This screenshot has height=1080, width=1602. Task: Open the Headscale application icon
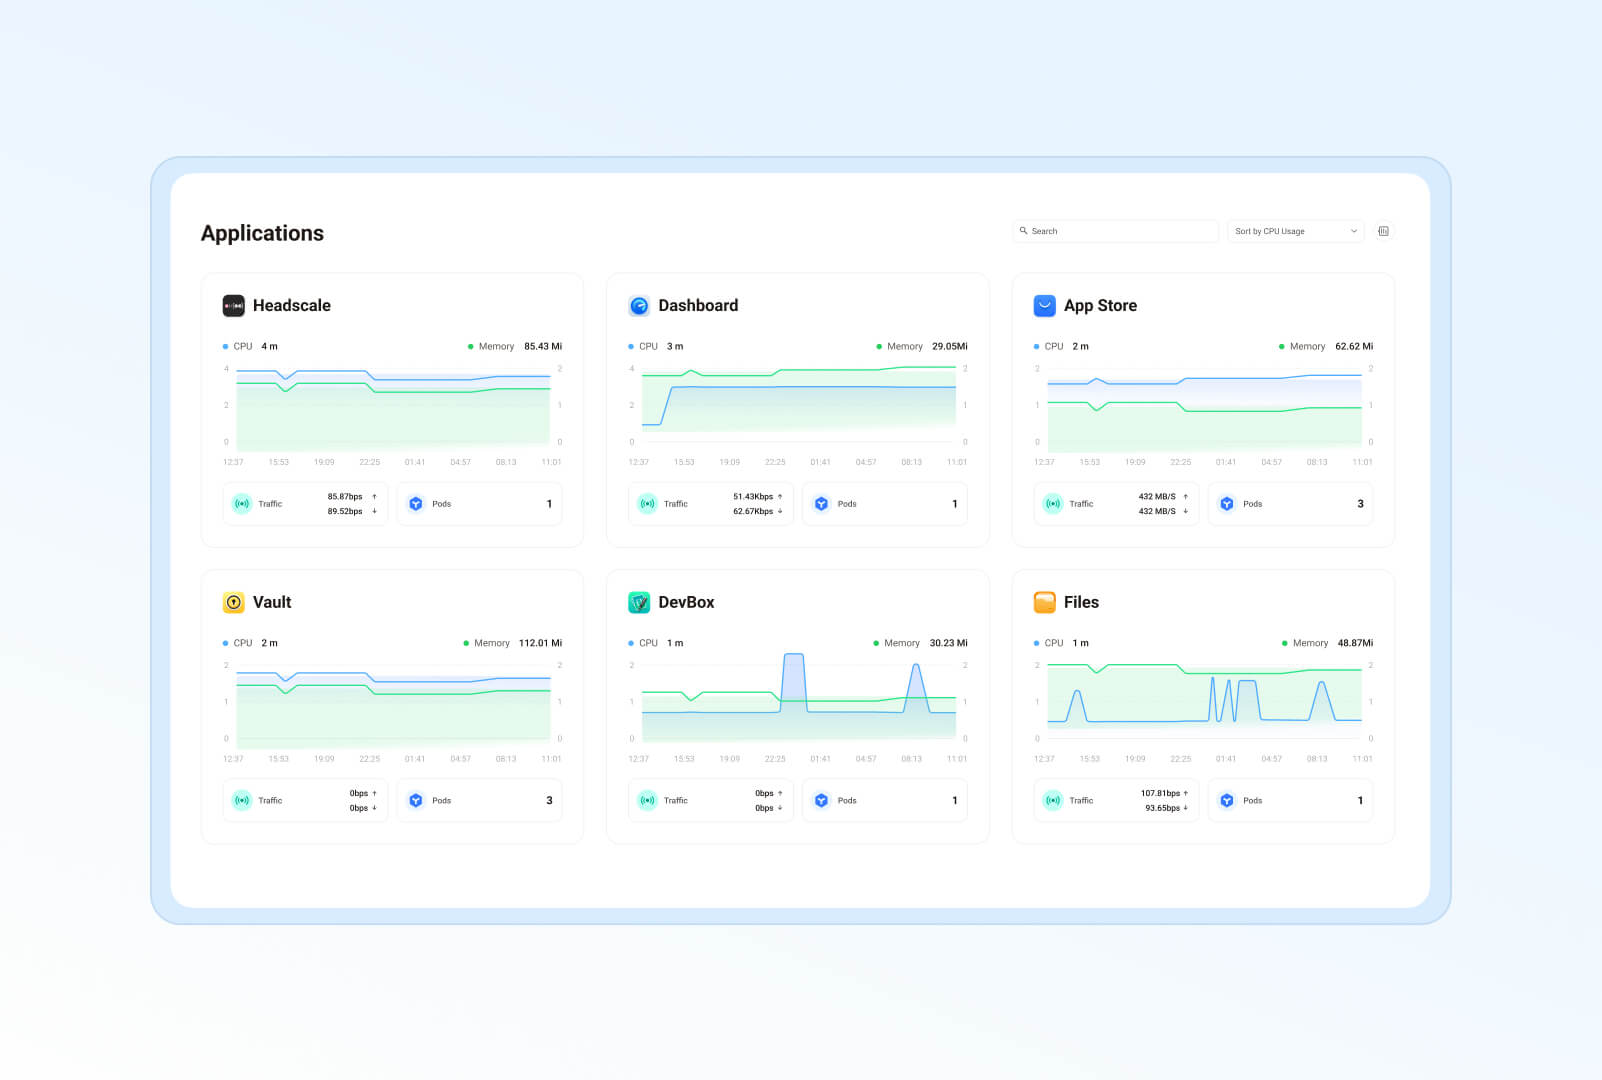click(233, 305)
